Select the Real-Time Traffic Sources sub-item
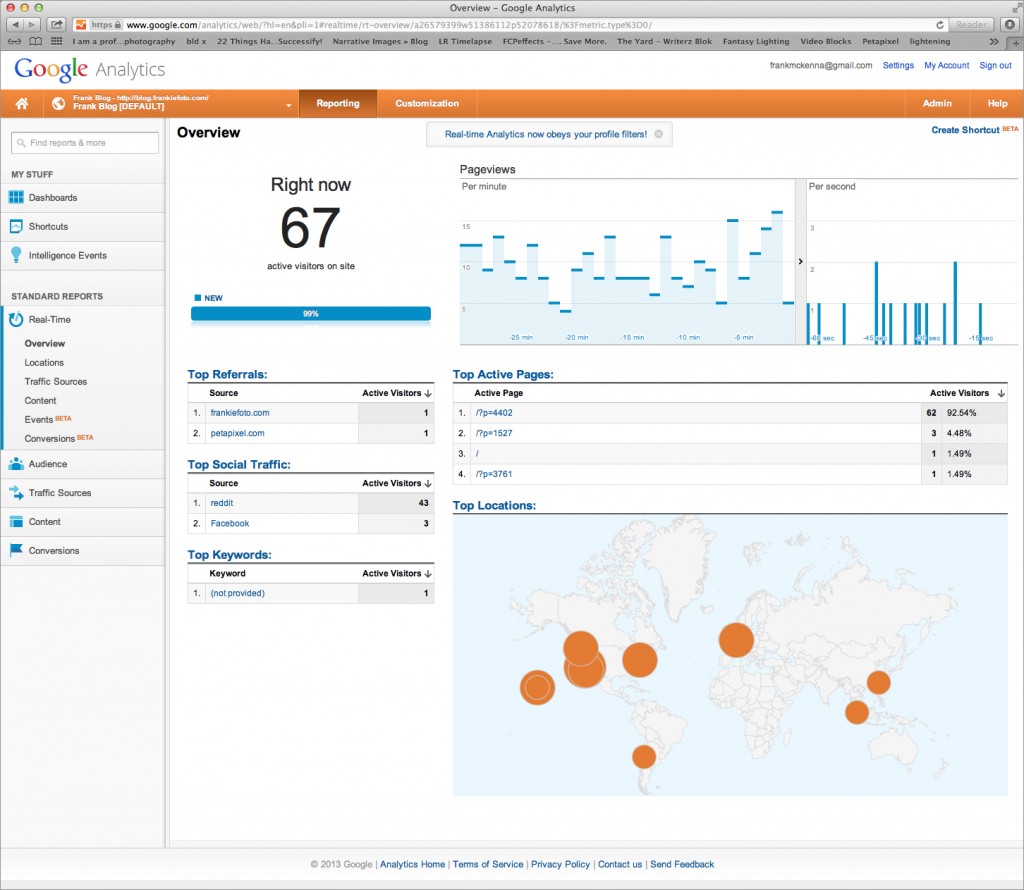The width and height of the screenshot is (1024, 890). [56, 381]
